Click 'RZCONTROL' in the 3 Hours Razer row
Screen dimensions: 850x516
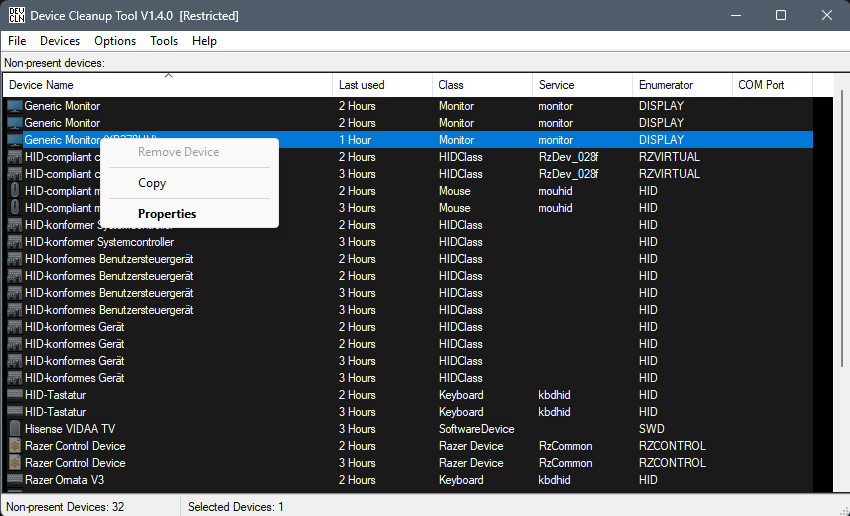coord(673,463)
